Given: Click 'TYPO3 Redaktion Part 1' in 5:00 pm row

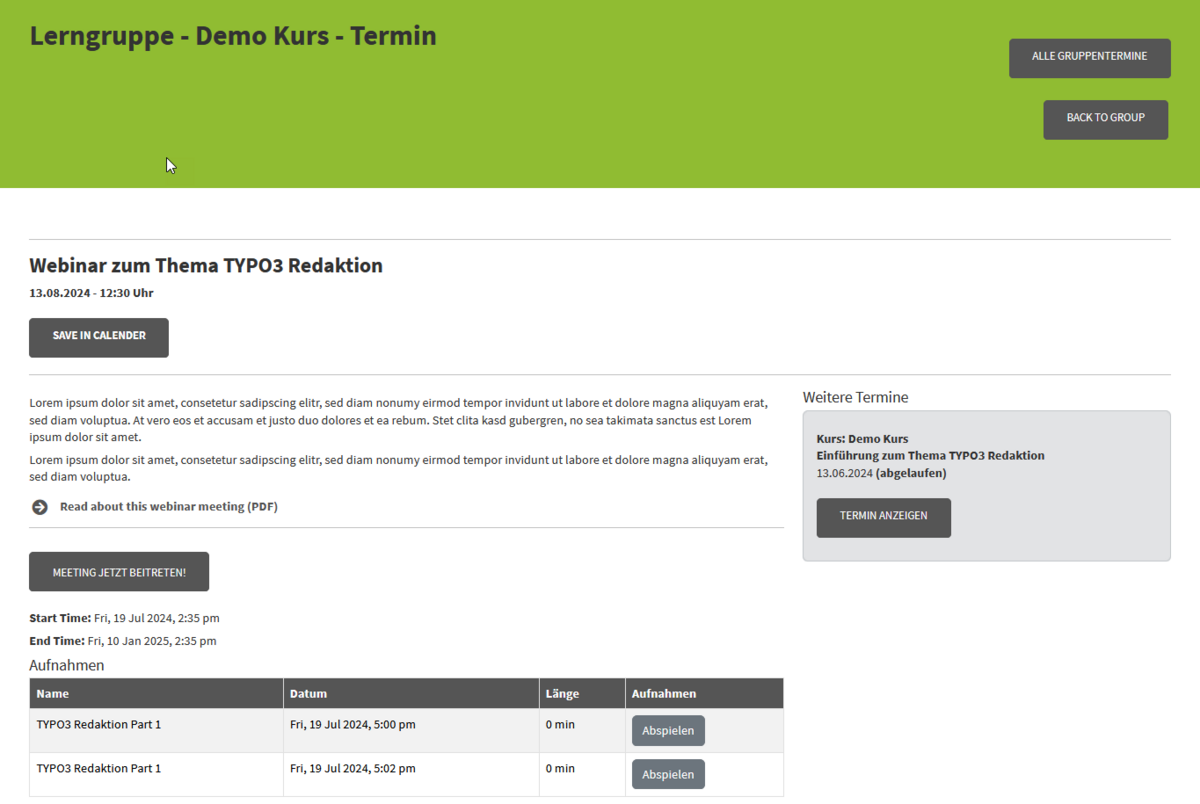Looking at the screenshot, I should [99, 724].
